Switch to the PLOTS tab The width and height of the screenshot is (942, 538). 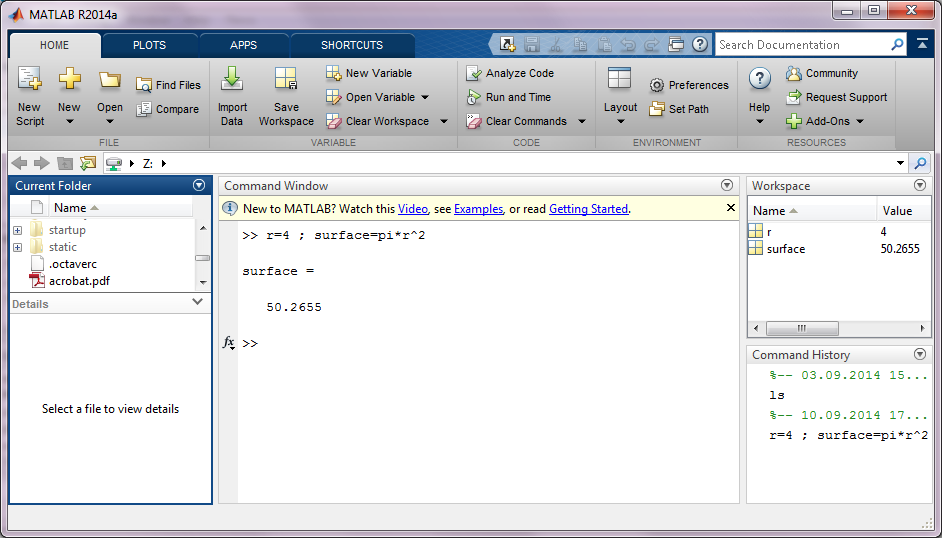click(x=150, y=45)
